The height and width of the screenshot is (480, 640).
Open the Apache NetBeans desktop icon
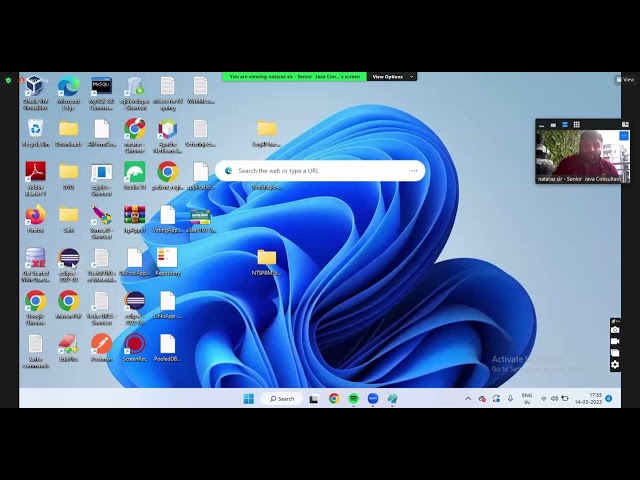[167, 129]
